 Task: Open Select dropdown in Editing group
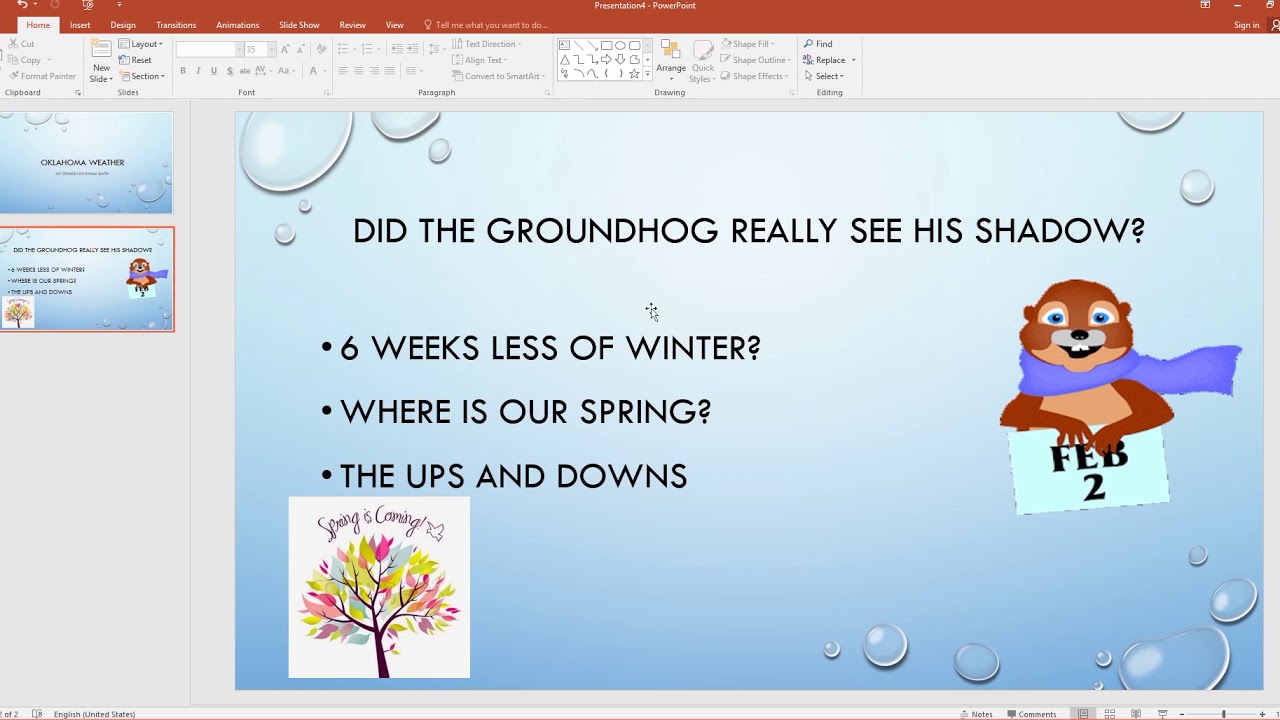point(823,76)
